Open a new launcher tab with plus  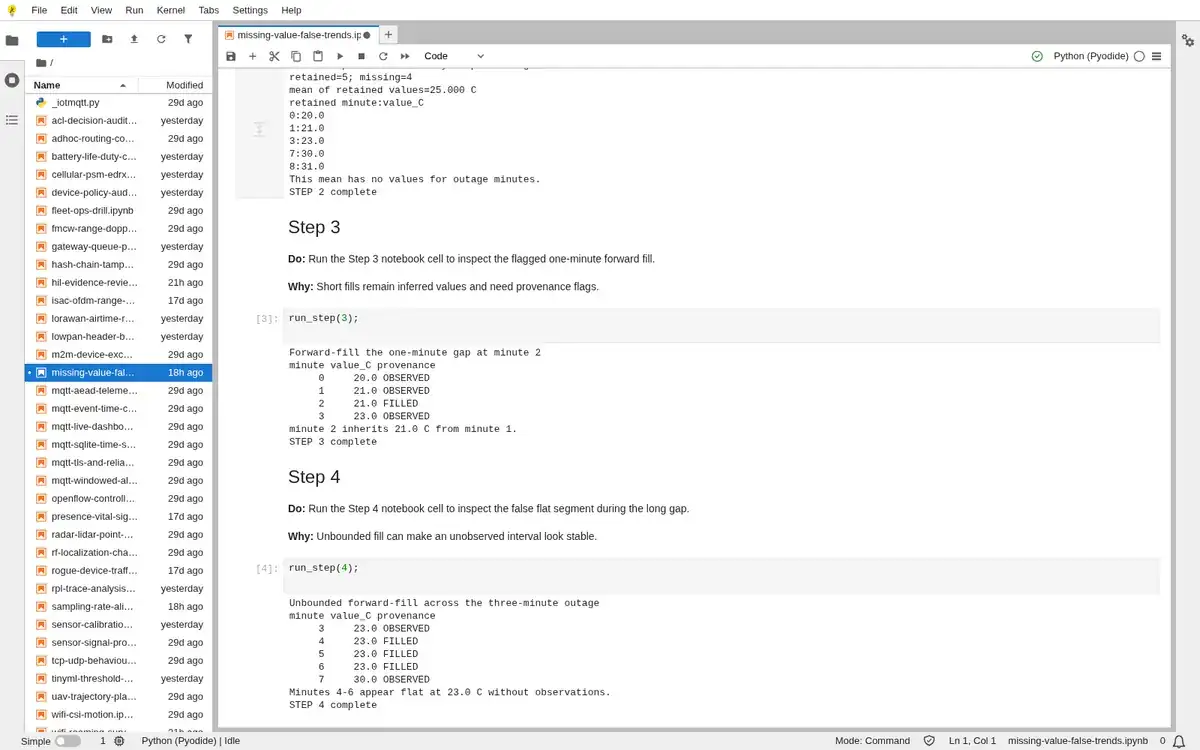[x=388, y=34]
